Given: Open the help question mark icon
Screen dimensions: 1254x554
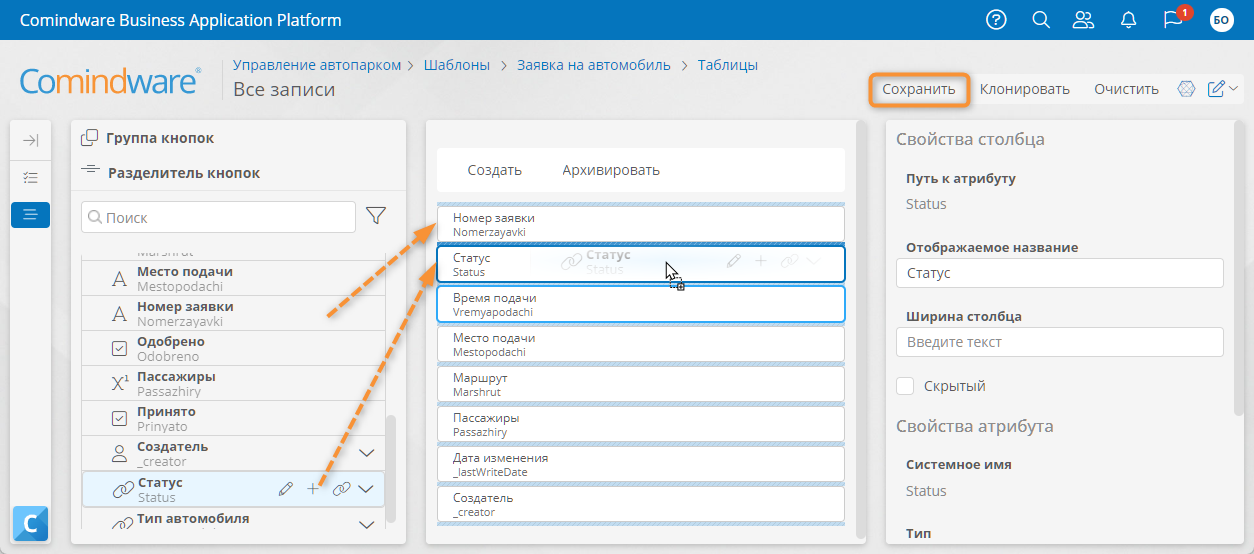Looking at the screenshot, I should 996,20.
